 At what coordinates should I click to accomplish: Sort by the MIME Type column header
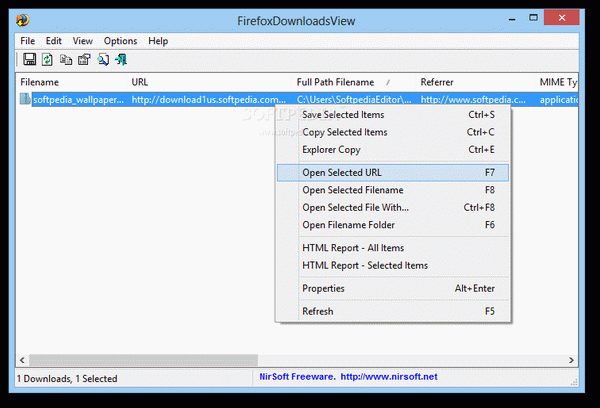point(557,82)
